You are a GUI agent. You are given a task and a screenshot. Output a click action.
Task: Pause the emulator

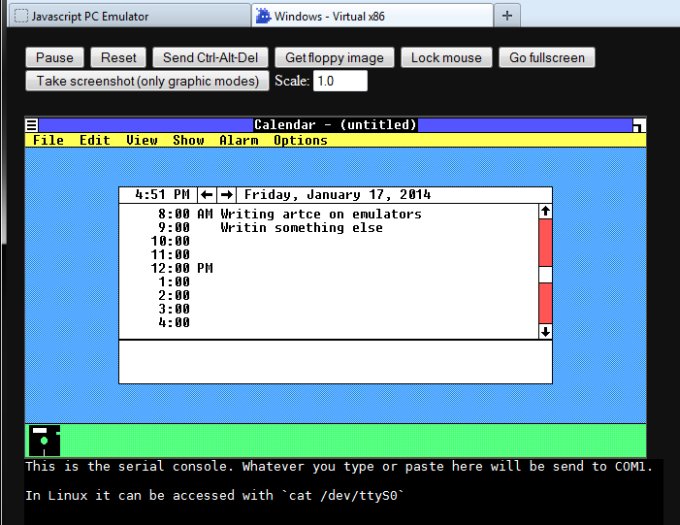click(55, 58)
